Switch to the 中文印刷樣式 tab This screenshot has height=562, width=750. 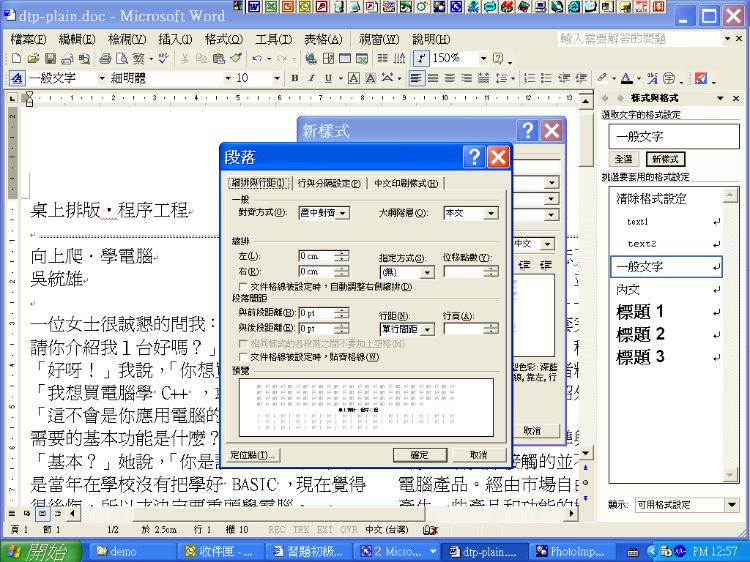coord(406,183)
